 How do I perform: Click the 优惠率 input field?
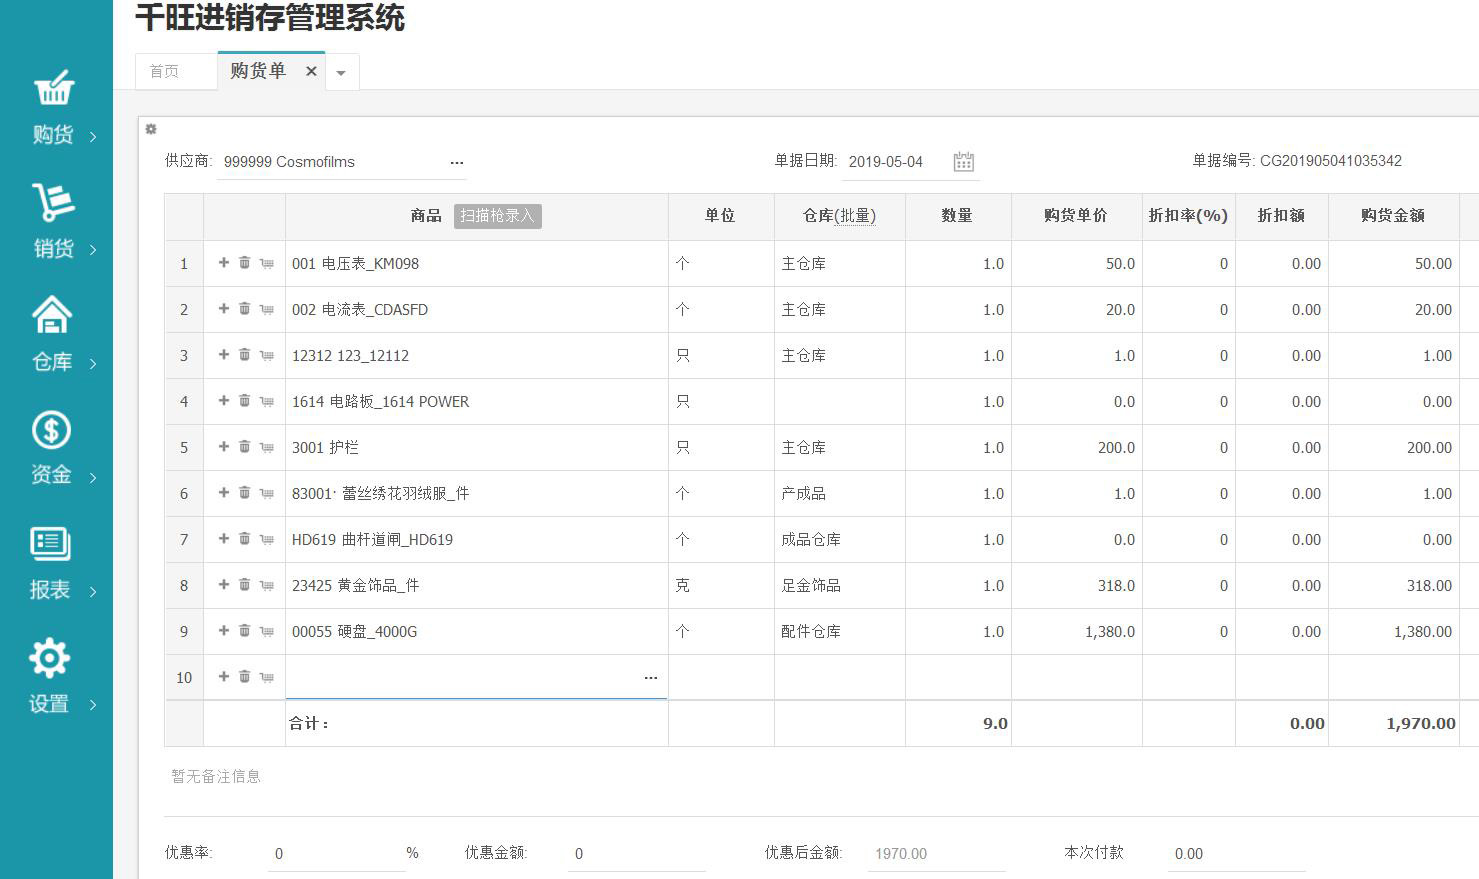point(335,854)
